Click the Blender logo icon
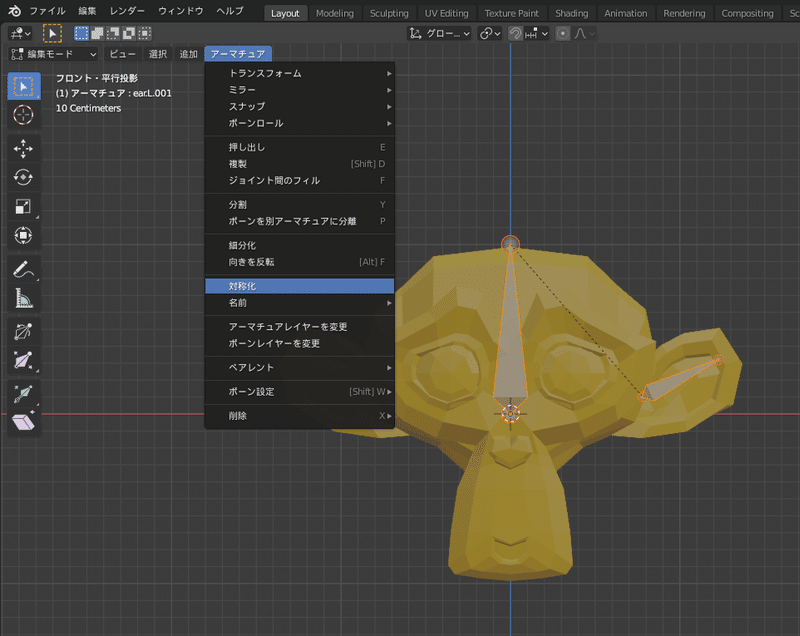800x636 pixels. tap(14, 11)
